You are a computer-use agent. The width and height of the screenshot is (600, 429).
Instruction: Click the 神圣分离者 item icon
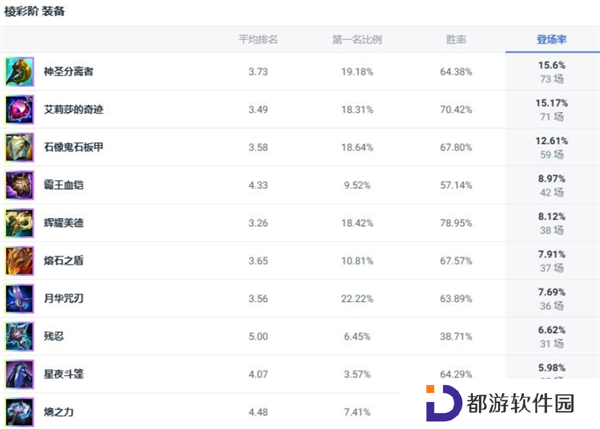click(20, 72)
